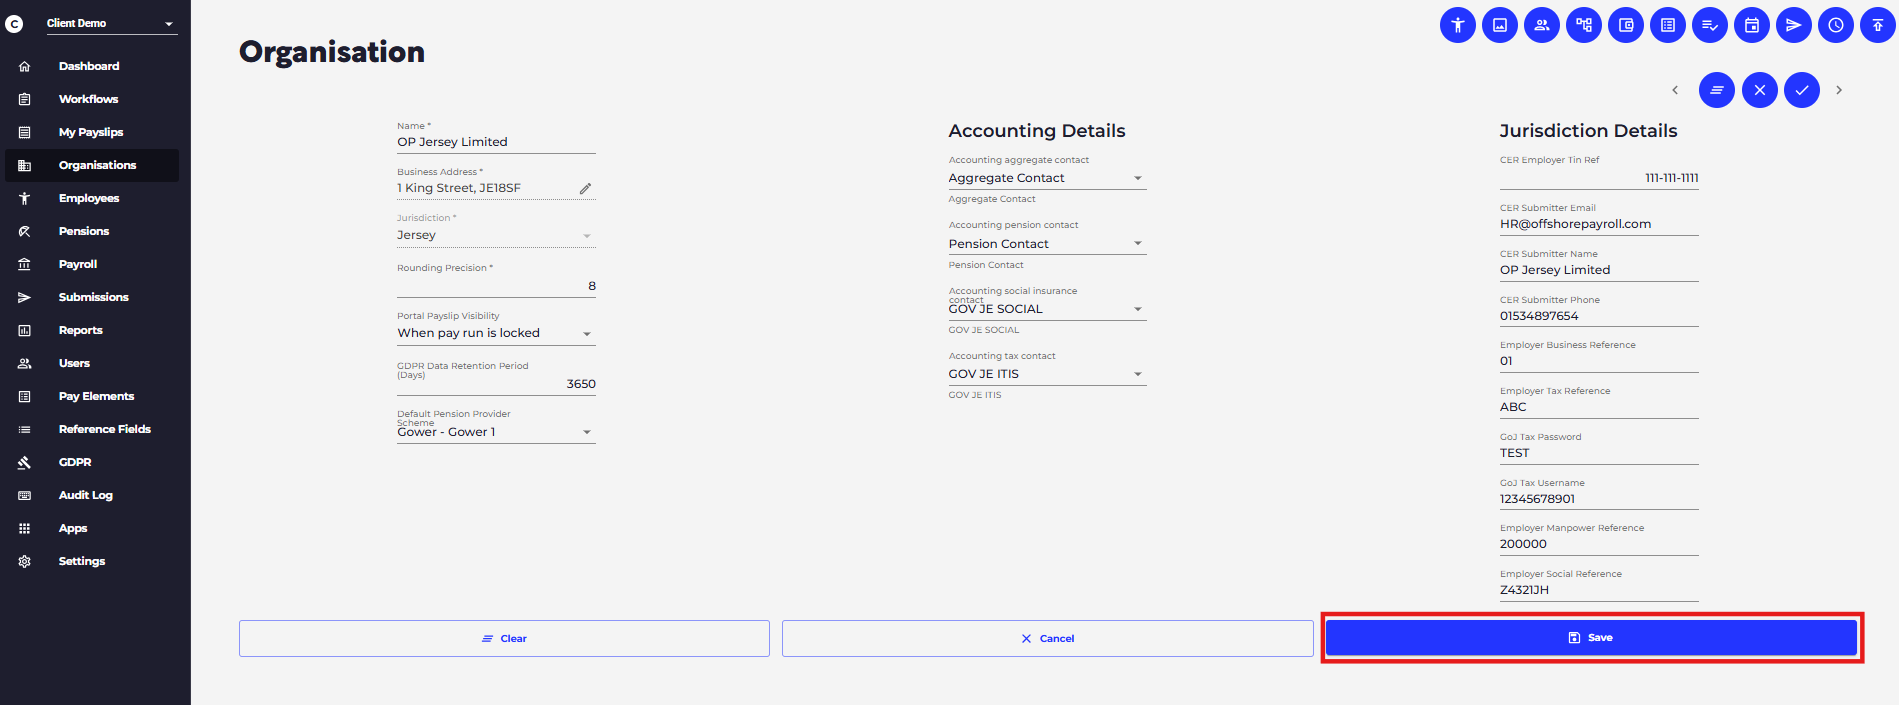1899x705 pixels.
Task: Open the people group icon in top toolbar
Action: (x=1542, y=25)
